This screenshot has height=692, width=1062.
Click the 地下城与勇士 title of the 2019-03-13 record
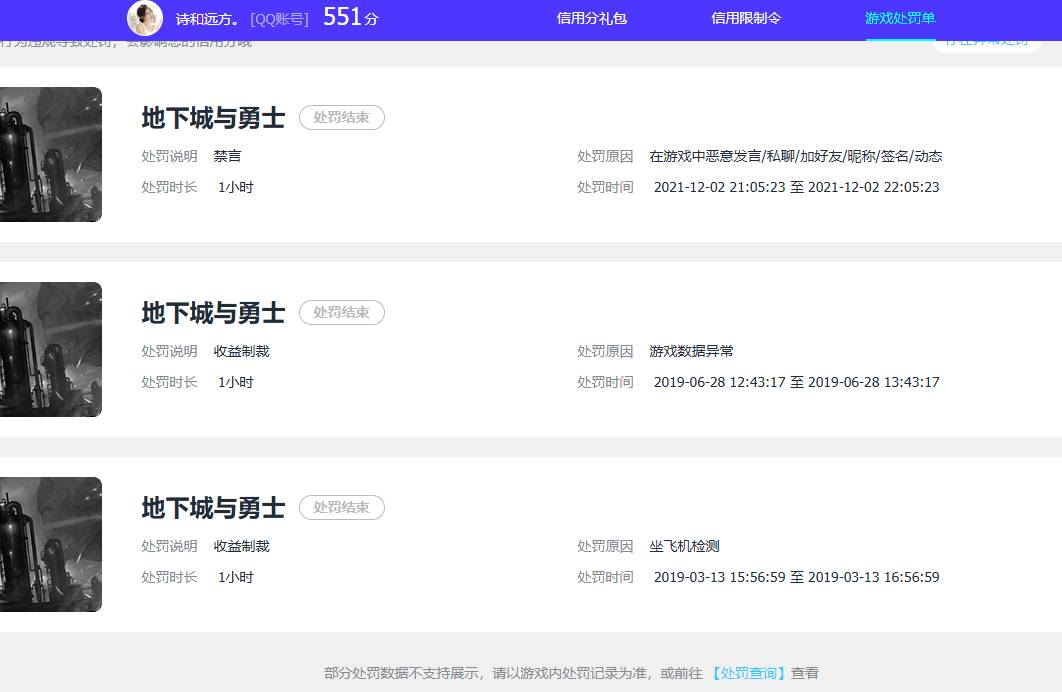click(213, 508)
